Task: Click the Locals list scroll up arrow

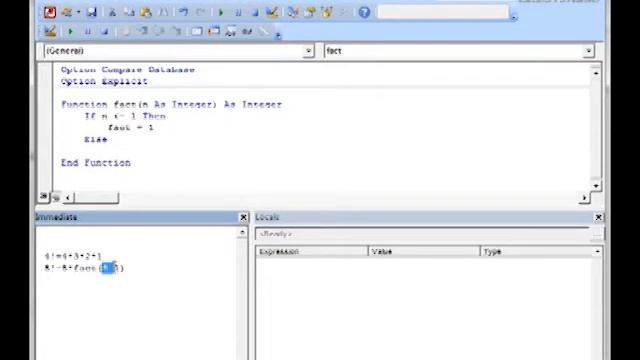Action: [x=598, y=251]
